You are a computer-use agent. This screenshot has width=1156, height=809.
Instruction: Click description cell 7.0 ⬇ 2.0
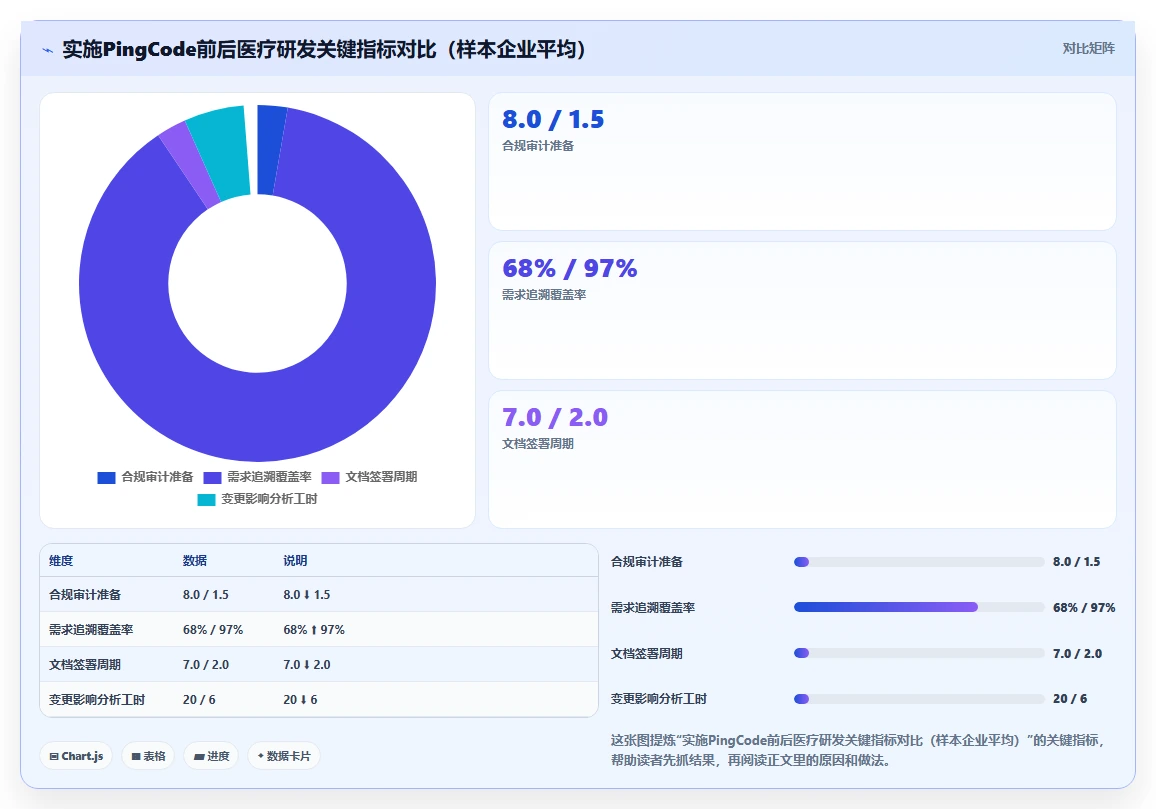[x=307, y=664]
